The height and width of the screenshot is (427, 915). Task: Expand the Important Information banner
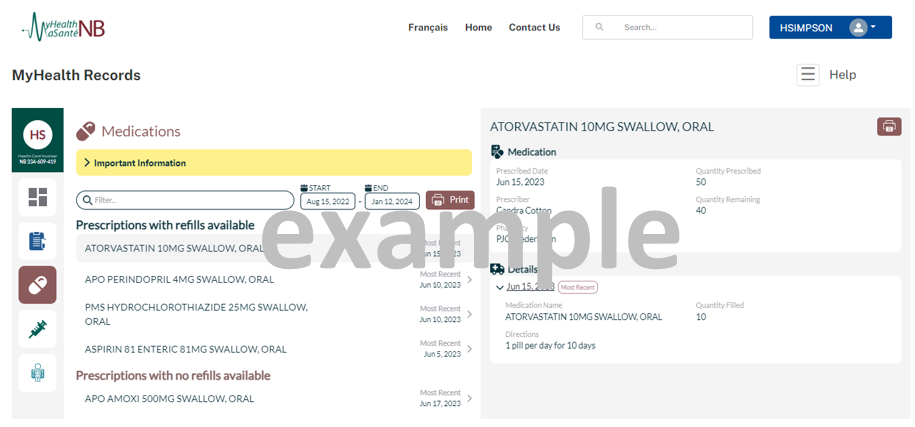pyautogui.click(x=273, y=163)
